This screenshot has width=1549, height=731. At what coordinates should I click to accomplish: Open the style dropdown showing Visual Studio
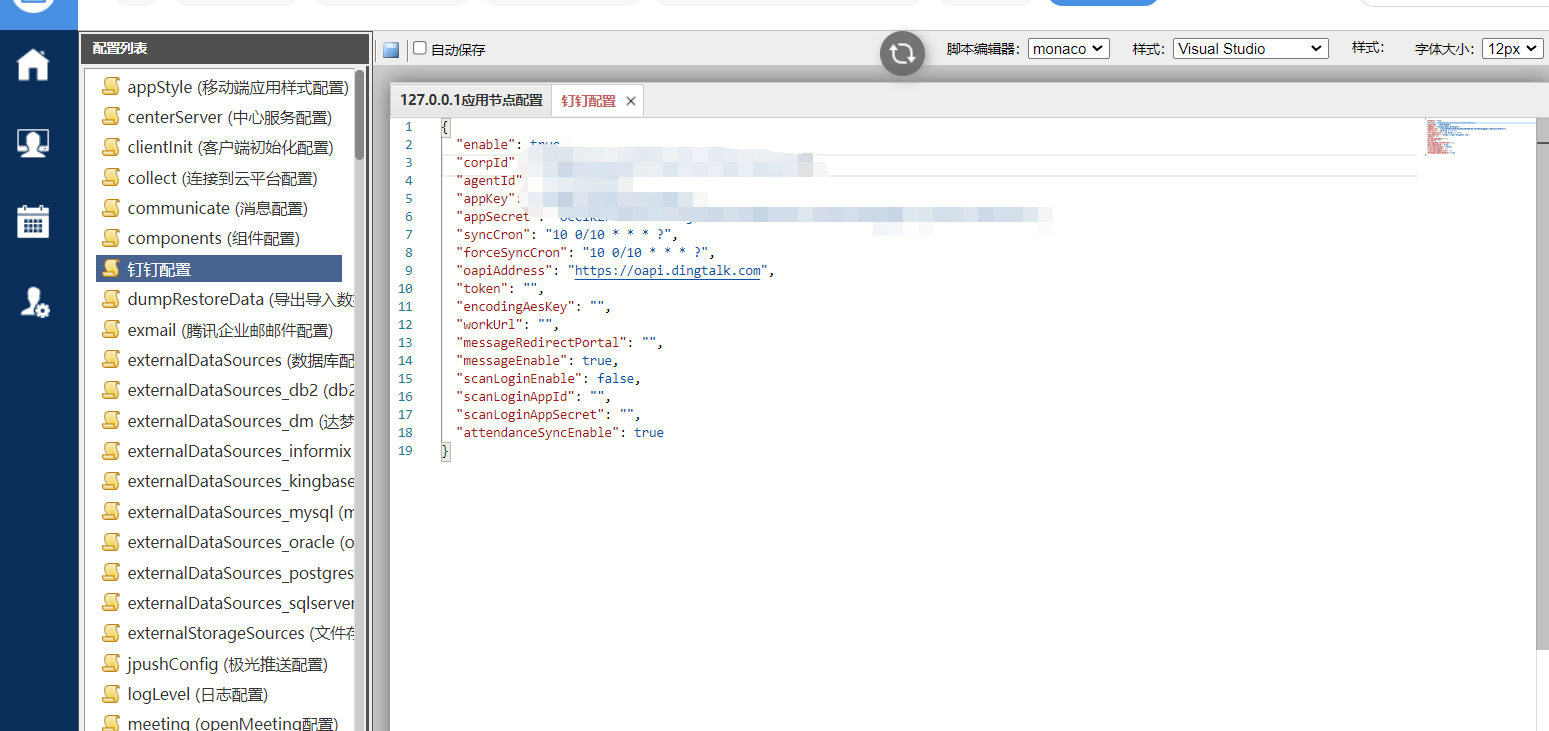click(1250, 48)
